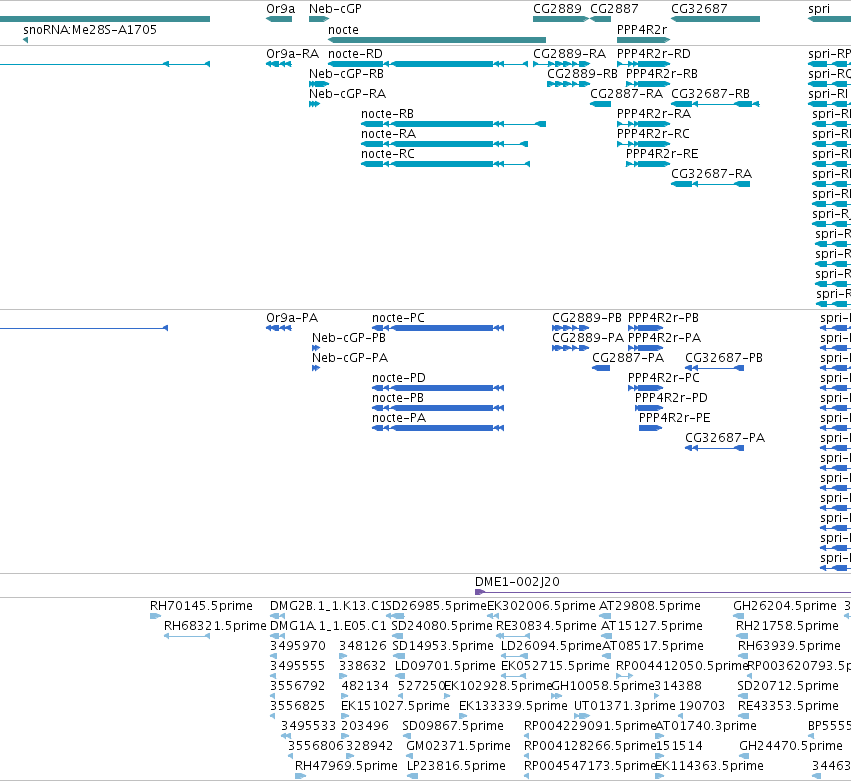Select the nocte-RD transcript
The width and height of the screenshot is (851, 781).
pyautogui.click(x=428, y=64)
